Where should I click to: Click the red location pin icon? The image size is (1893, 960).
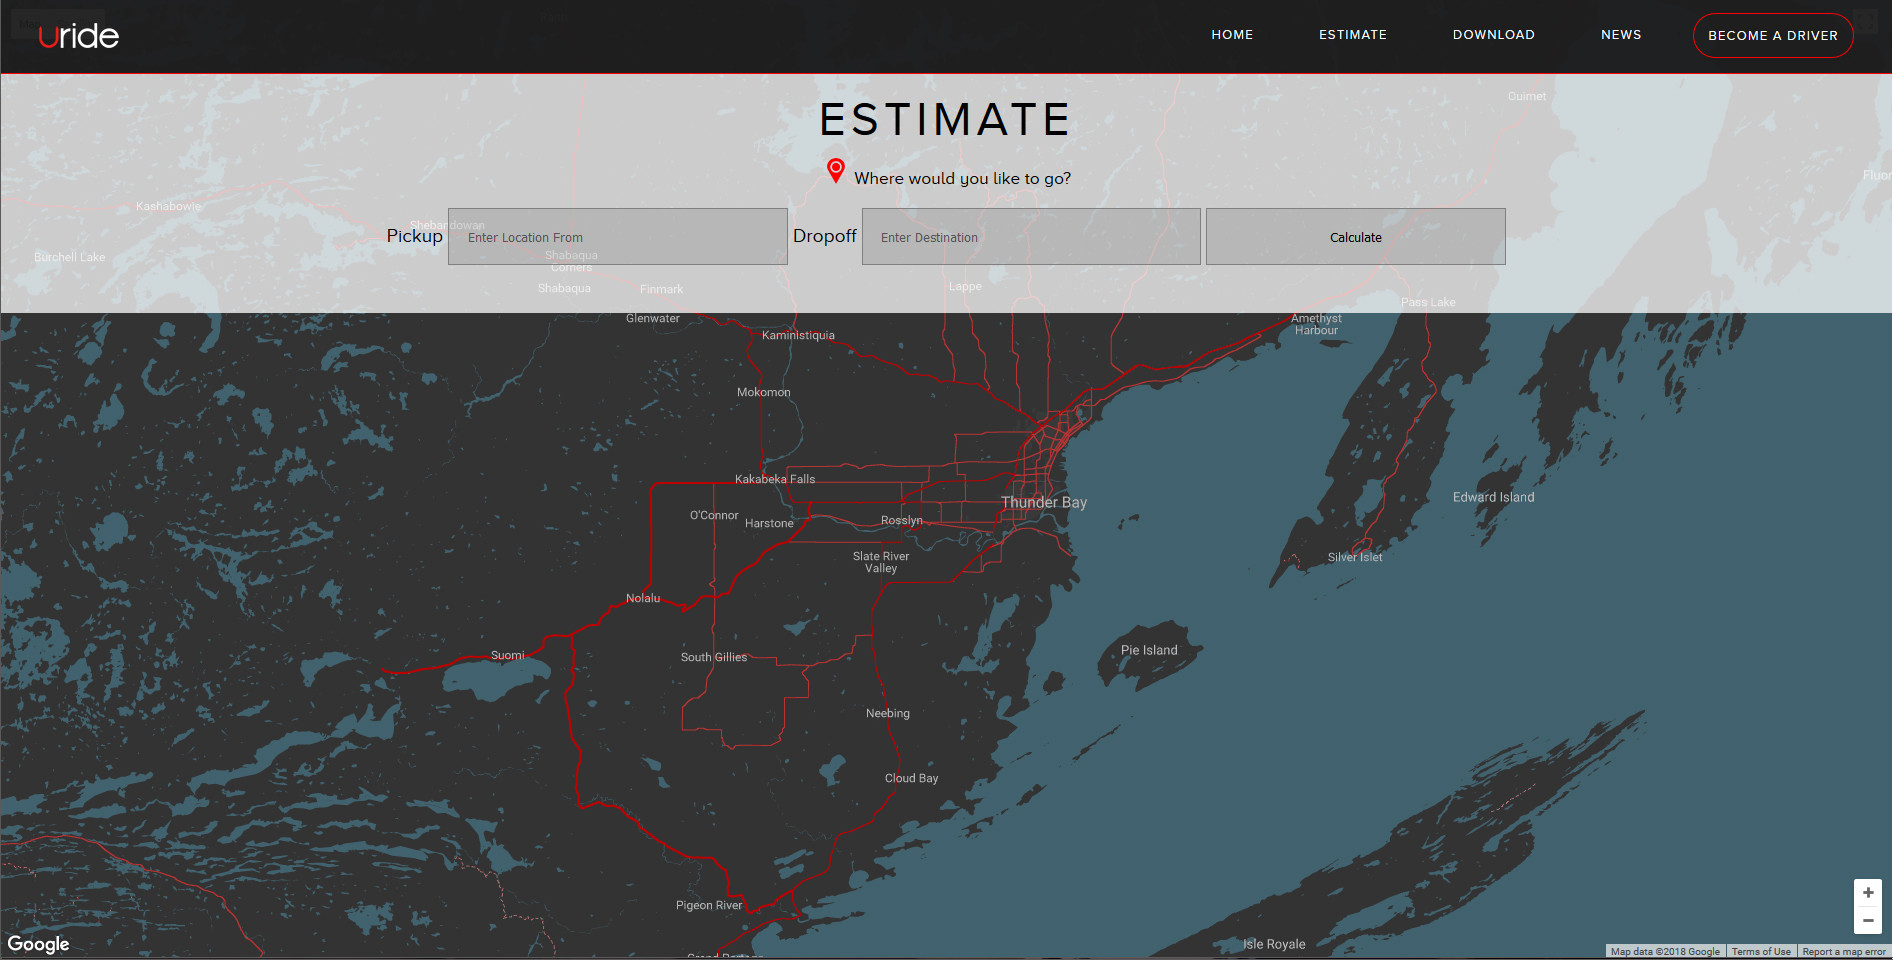(x=836, y=170)
